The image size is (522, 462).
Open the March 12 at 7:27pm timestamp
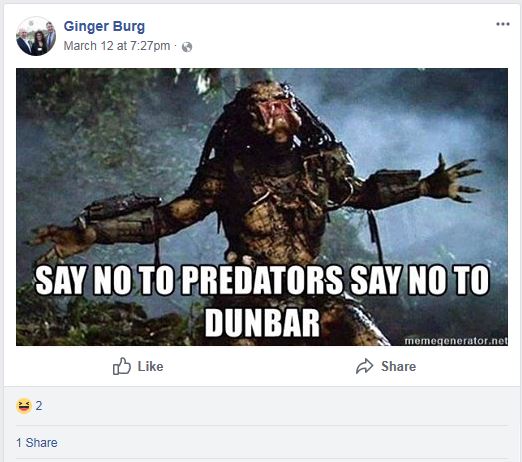coord(117,46)
